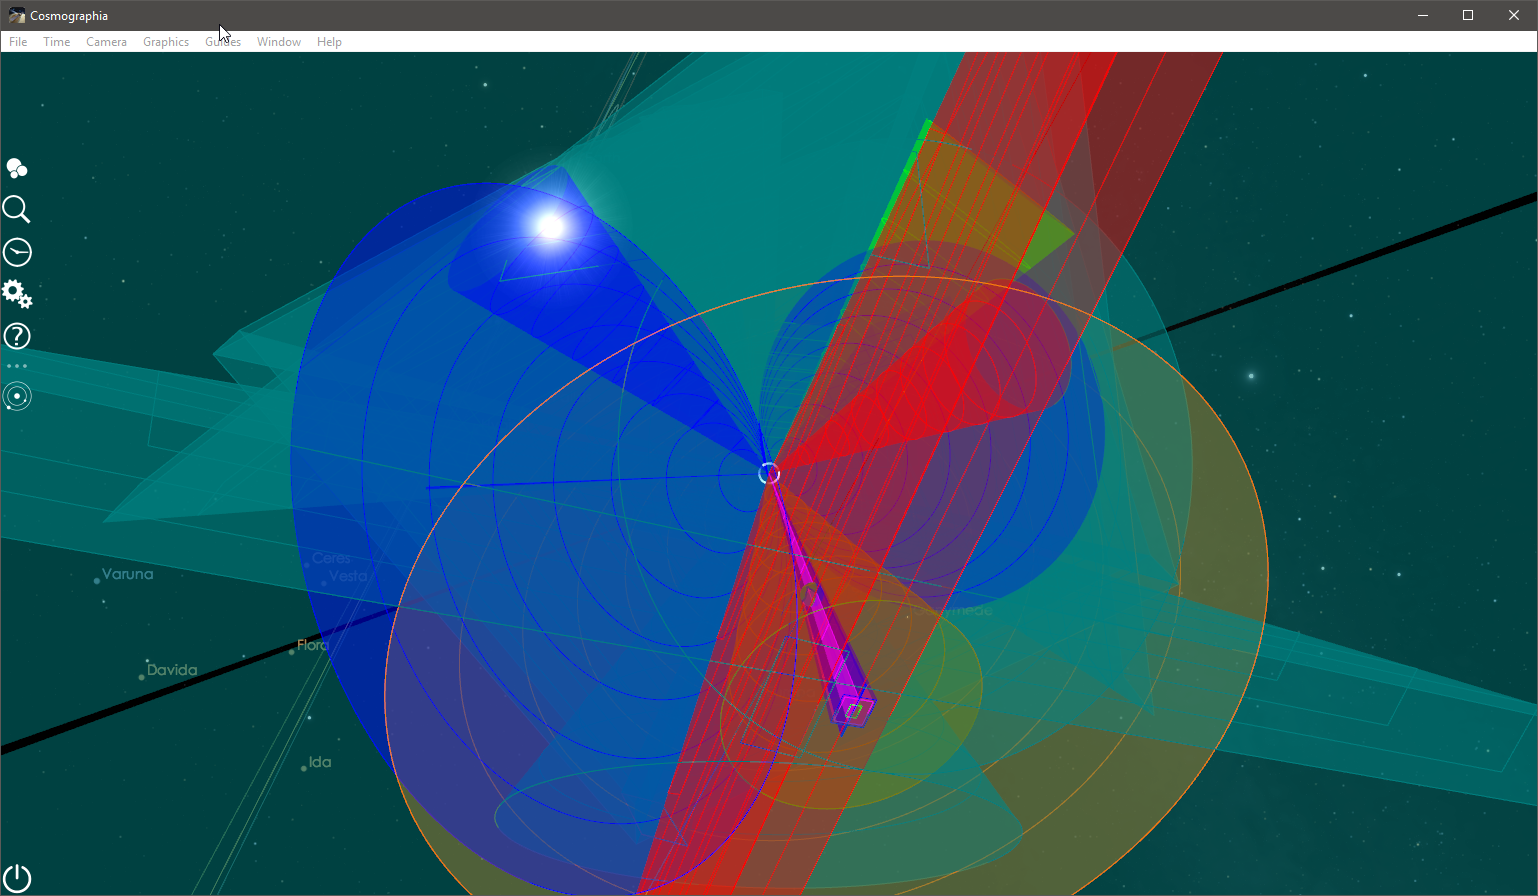Select the Vesta label
This screenshot has width=1538, height=896.
coord(348,576)
